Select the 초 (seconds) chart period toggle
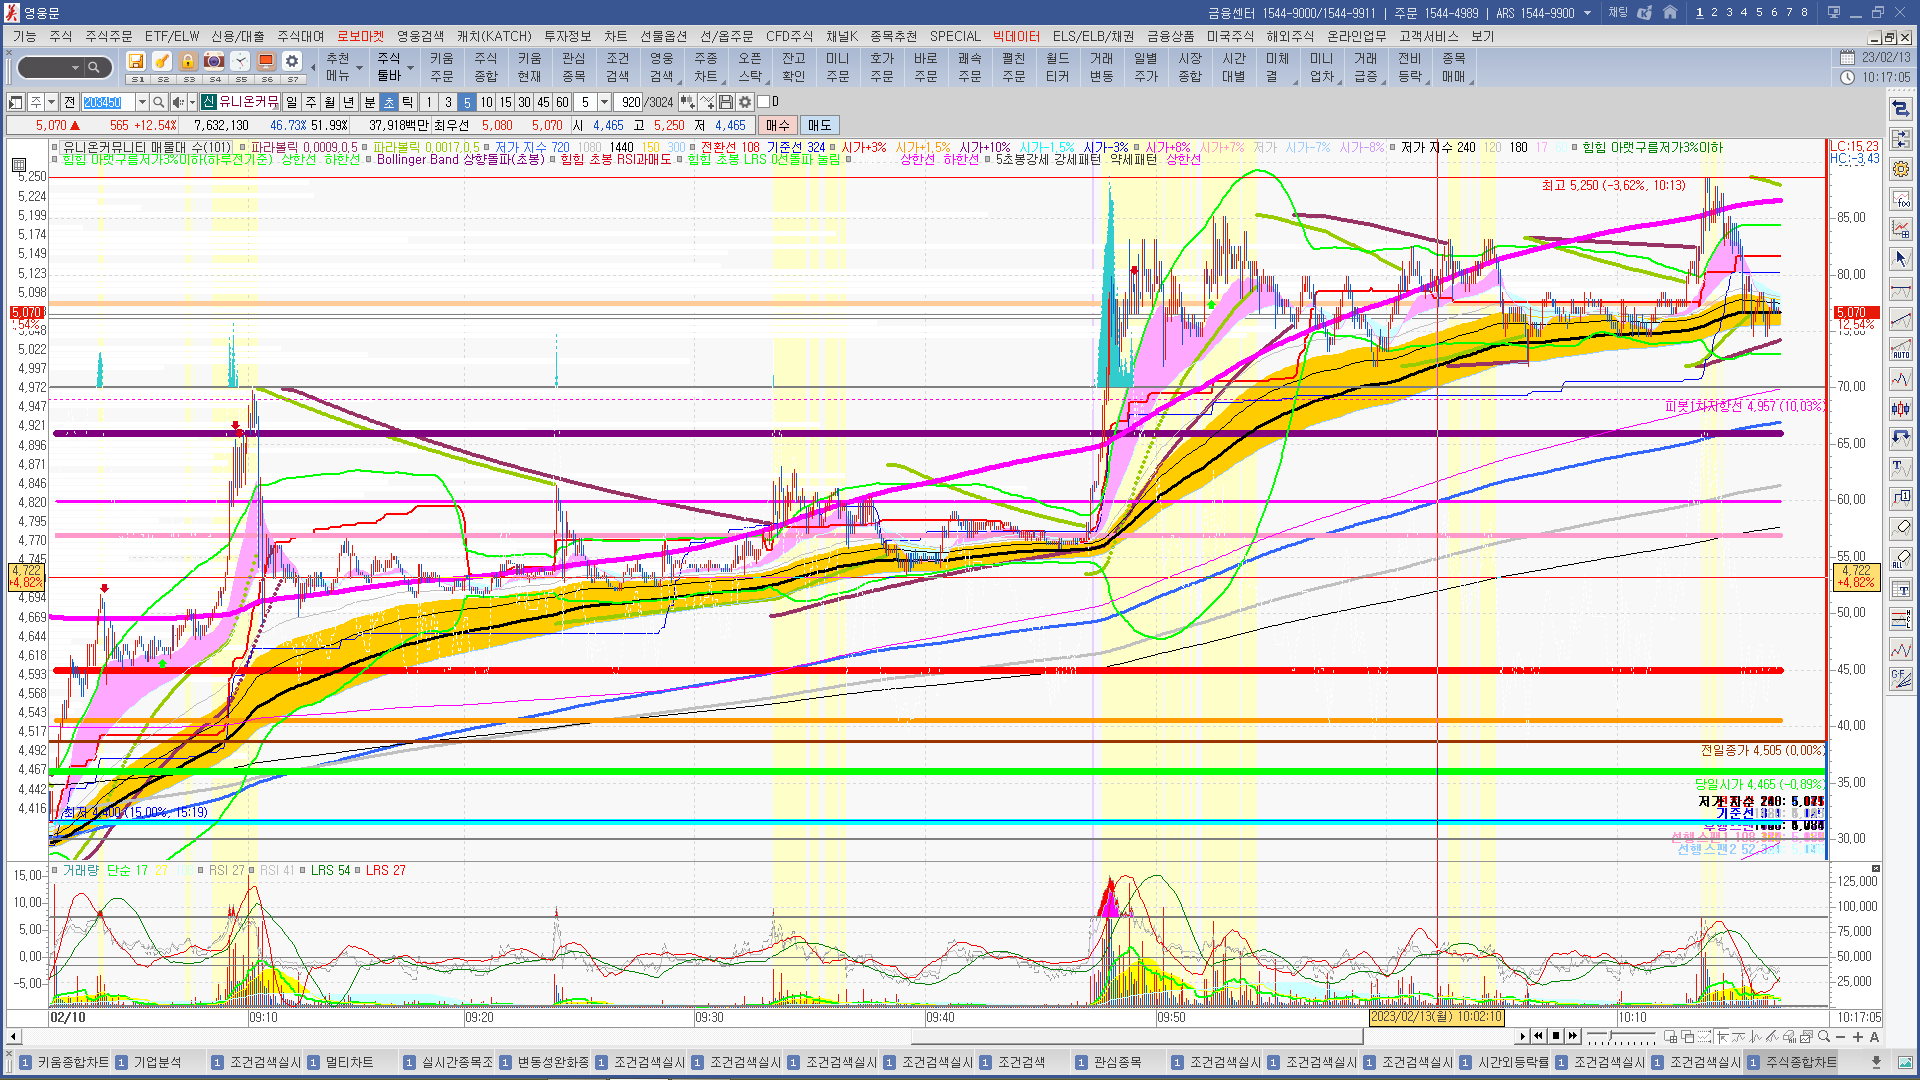Screen dimensions: 1920x1080 click(389, 102)
